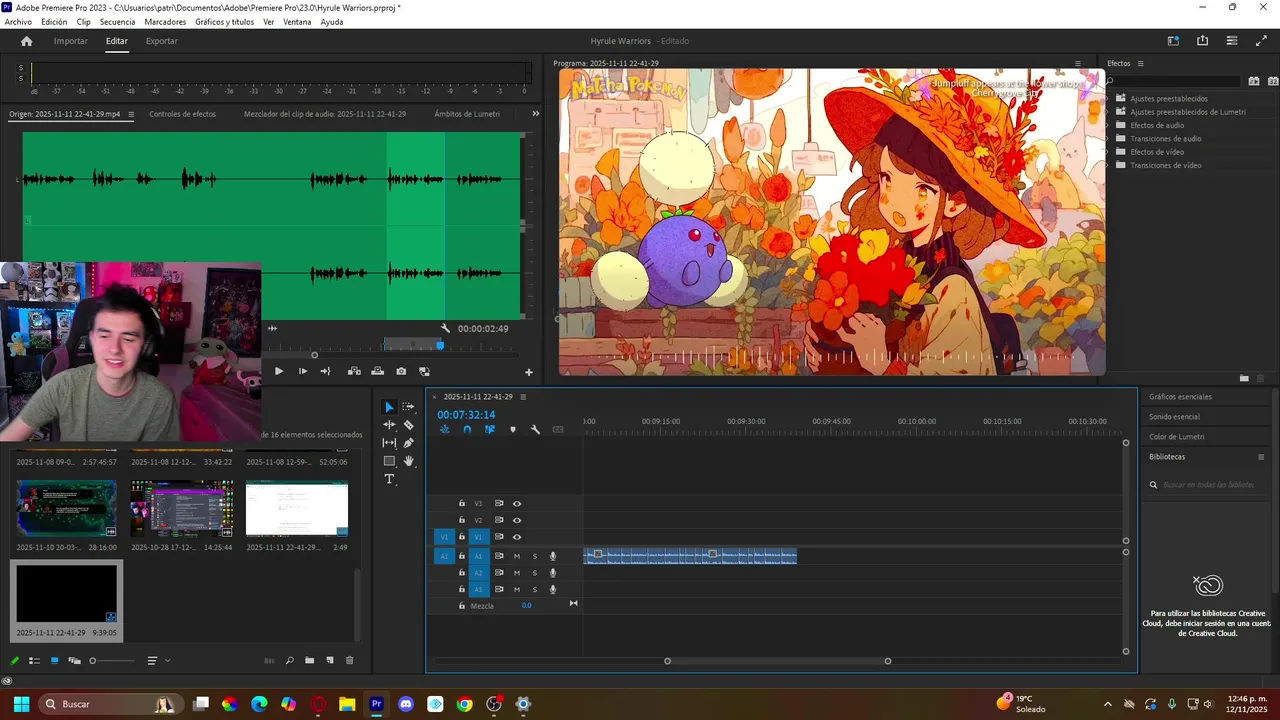
Task: Open Source monitor settings wrench
Action: click(446, 328)
